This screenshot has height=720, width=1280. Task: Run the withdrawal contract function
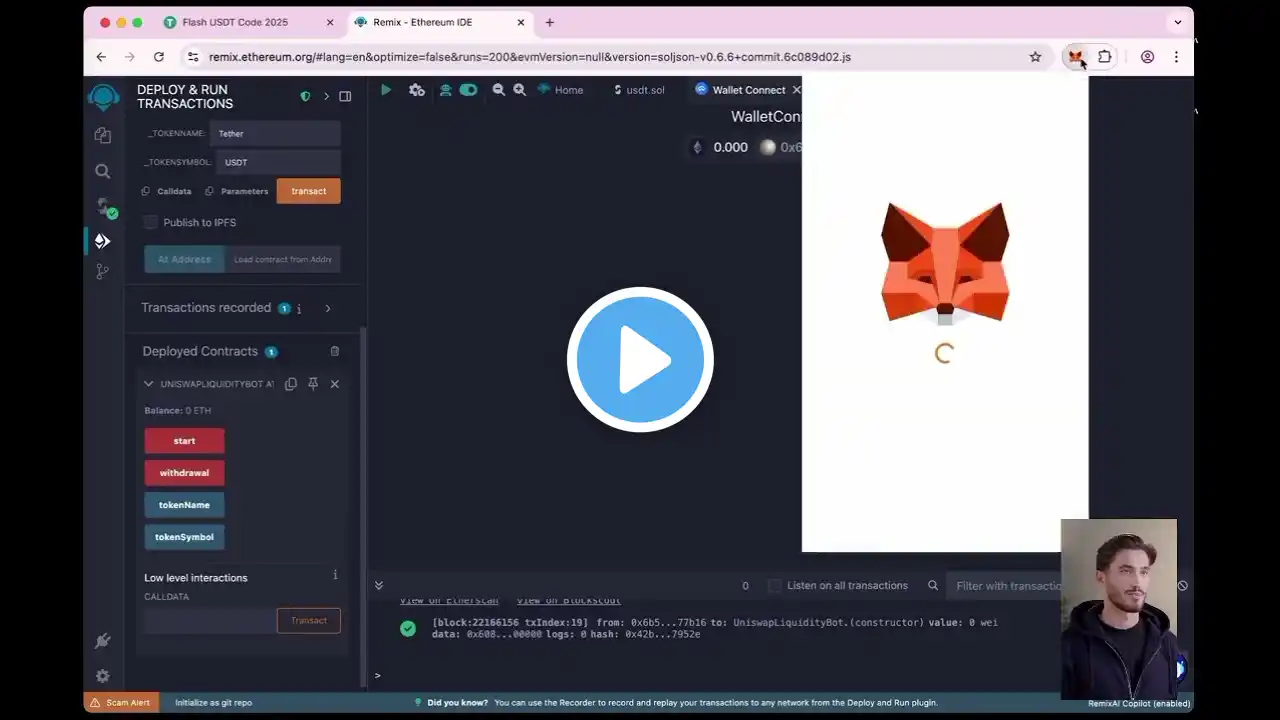tap(184, 473)
